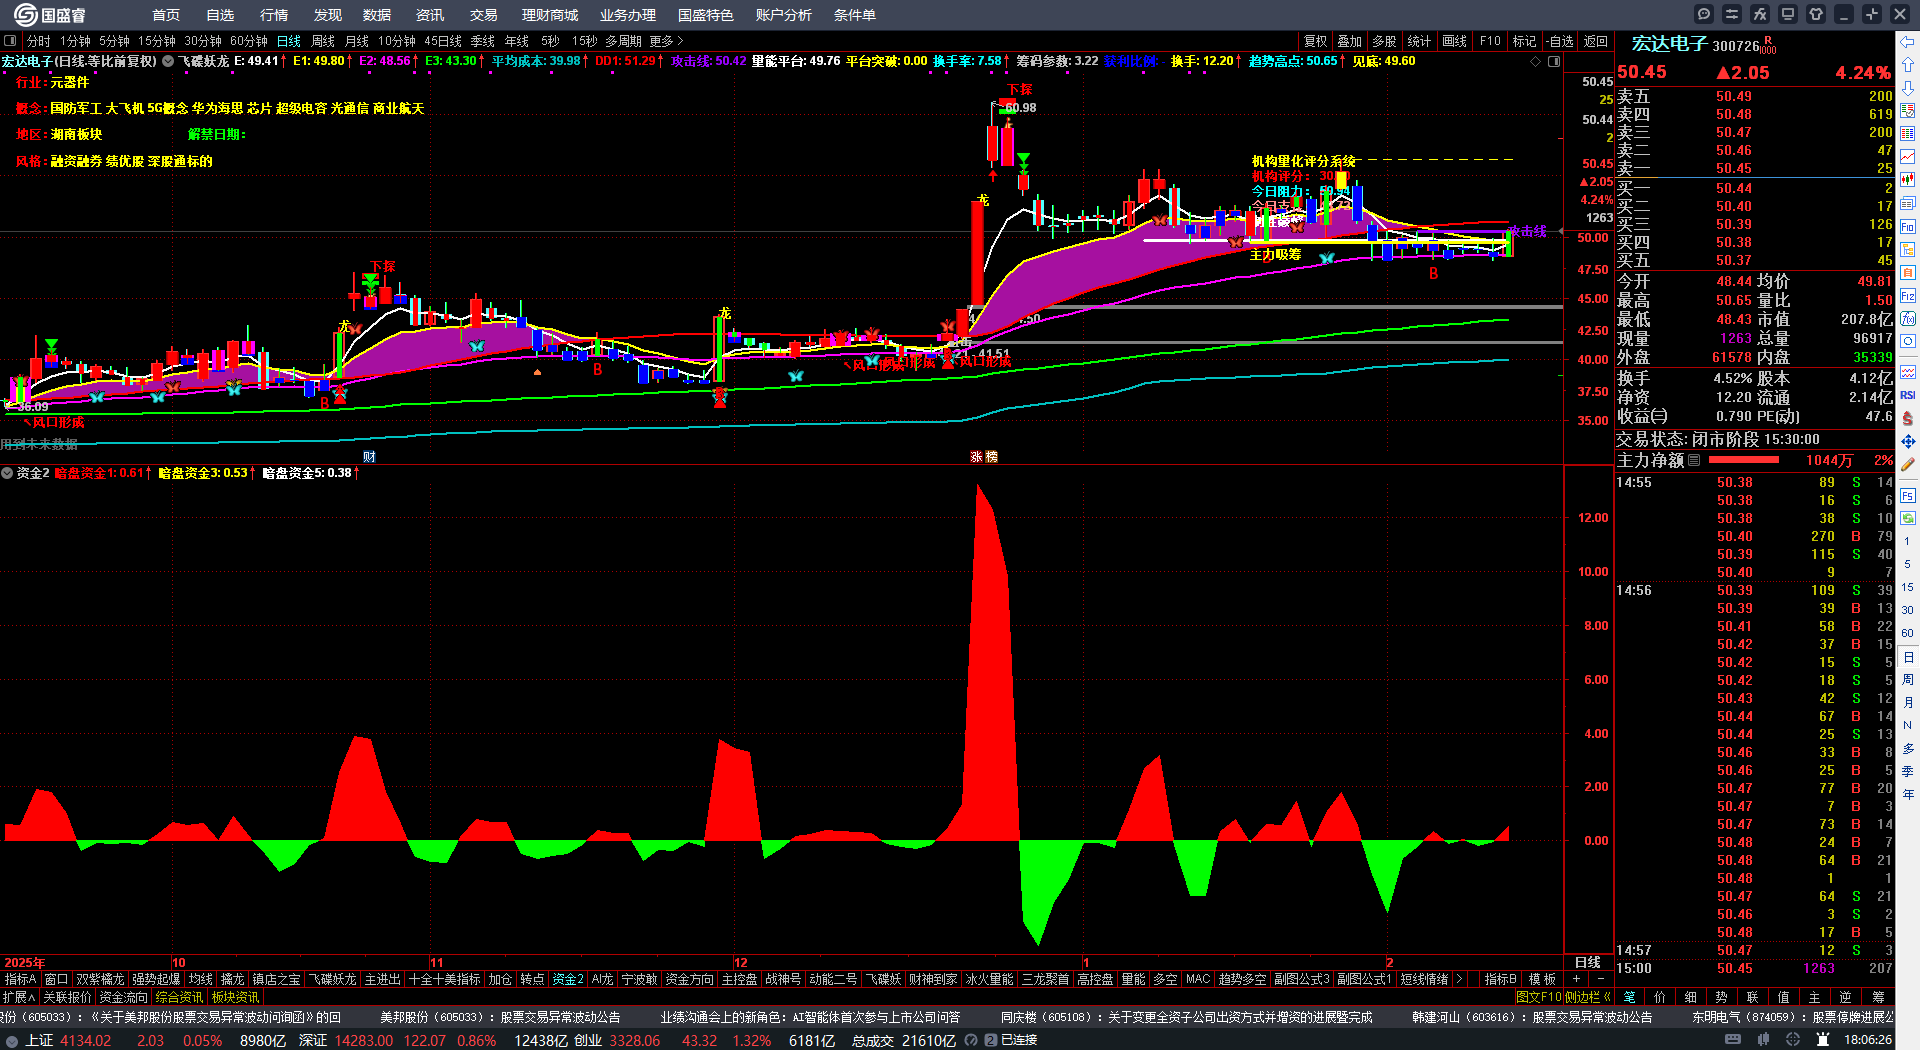
Task: Open the 交易 menu
Action: click(484, 15)
